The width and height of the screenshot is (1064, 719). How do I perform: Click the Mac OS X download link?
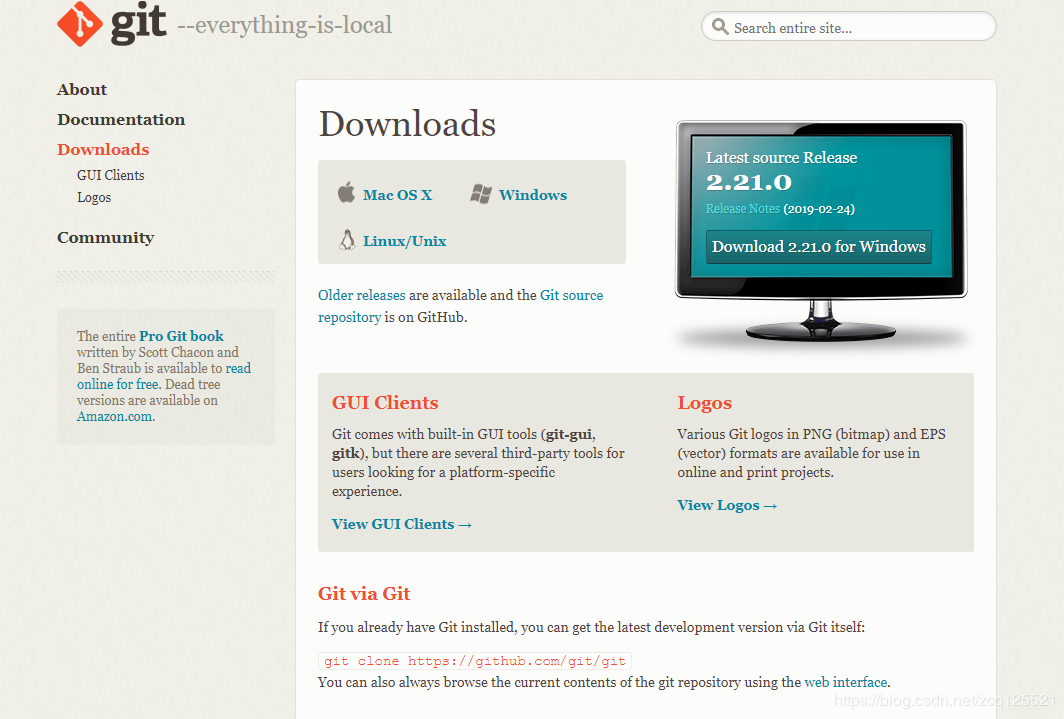click(398, 195)
